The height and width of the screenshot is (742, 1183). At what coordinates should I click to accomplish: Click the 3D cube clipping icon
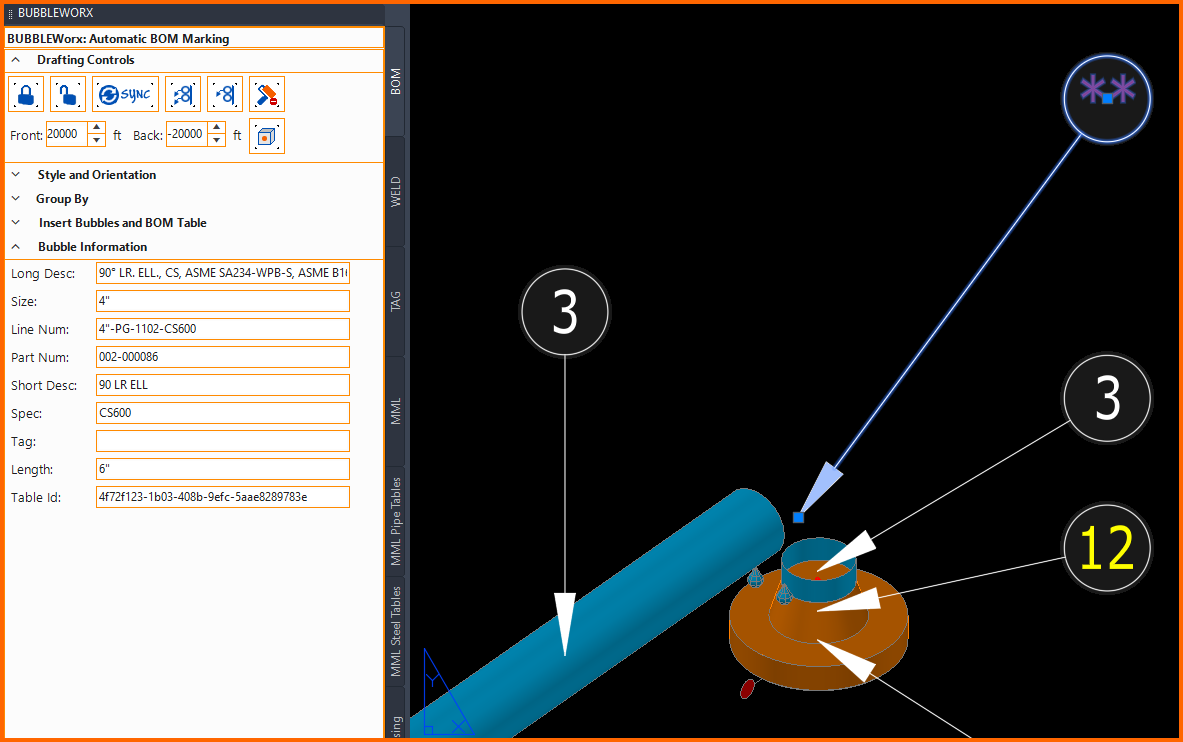(266, 136)
